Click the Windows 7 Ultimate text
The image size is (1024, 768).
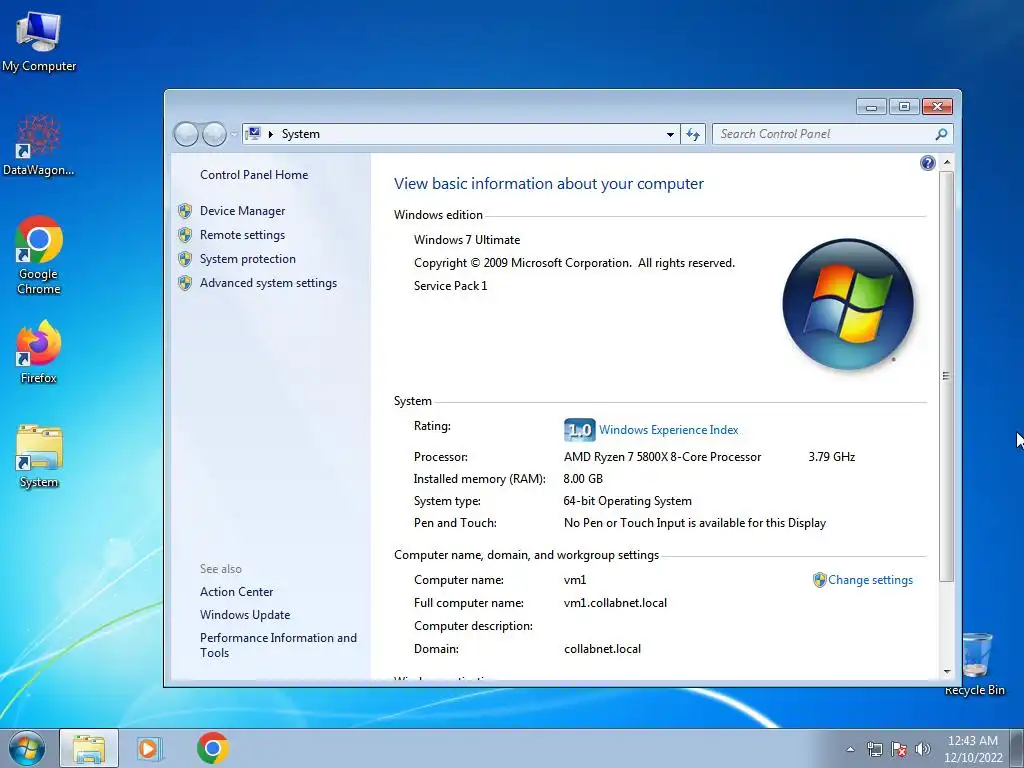click(x=467, y=240)
